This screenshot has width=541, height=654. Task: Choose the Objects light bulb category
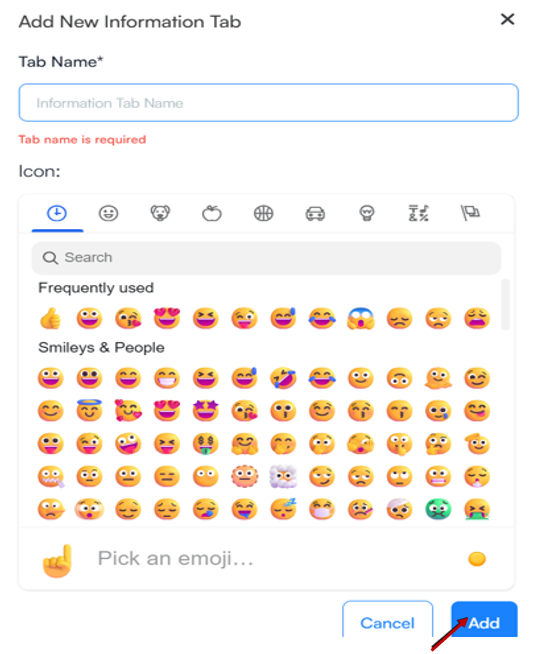(367, 213)
